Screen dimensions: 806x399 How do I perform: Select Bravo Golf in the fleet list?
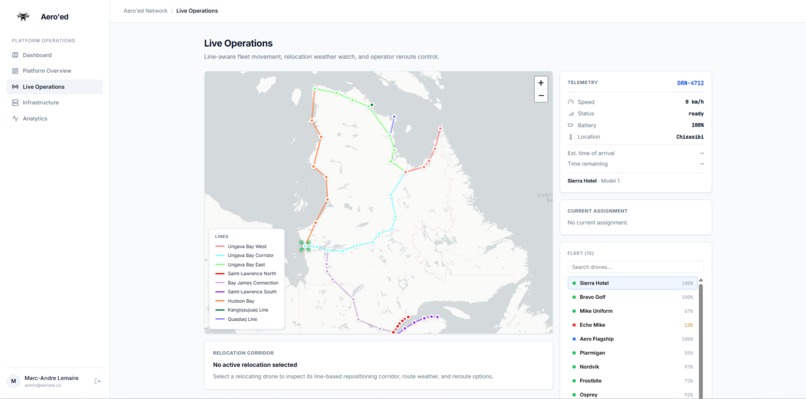(x=632, y=297)
